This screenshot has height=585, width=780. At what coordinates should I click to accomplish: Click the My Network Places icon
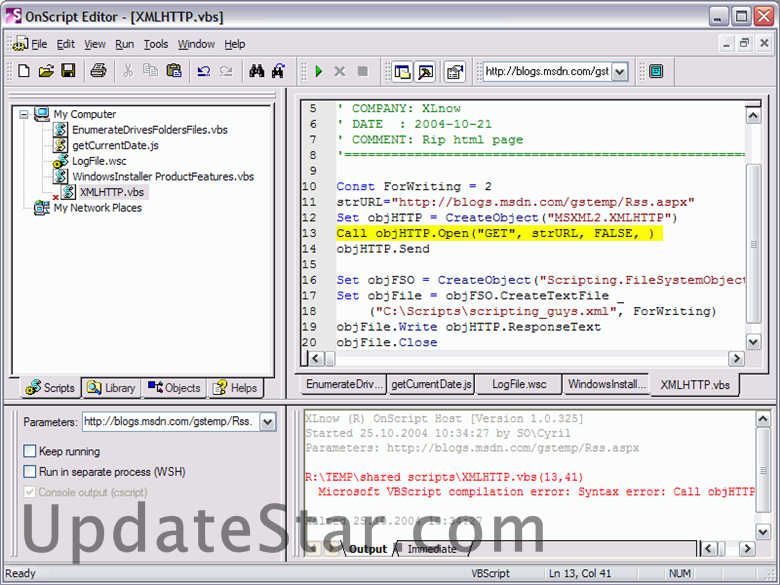coord(42,208)
